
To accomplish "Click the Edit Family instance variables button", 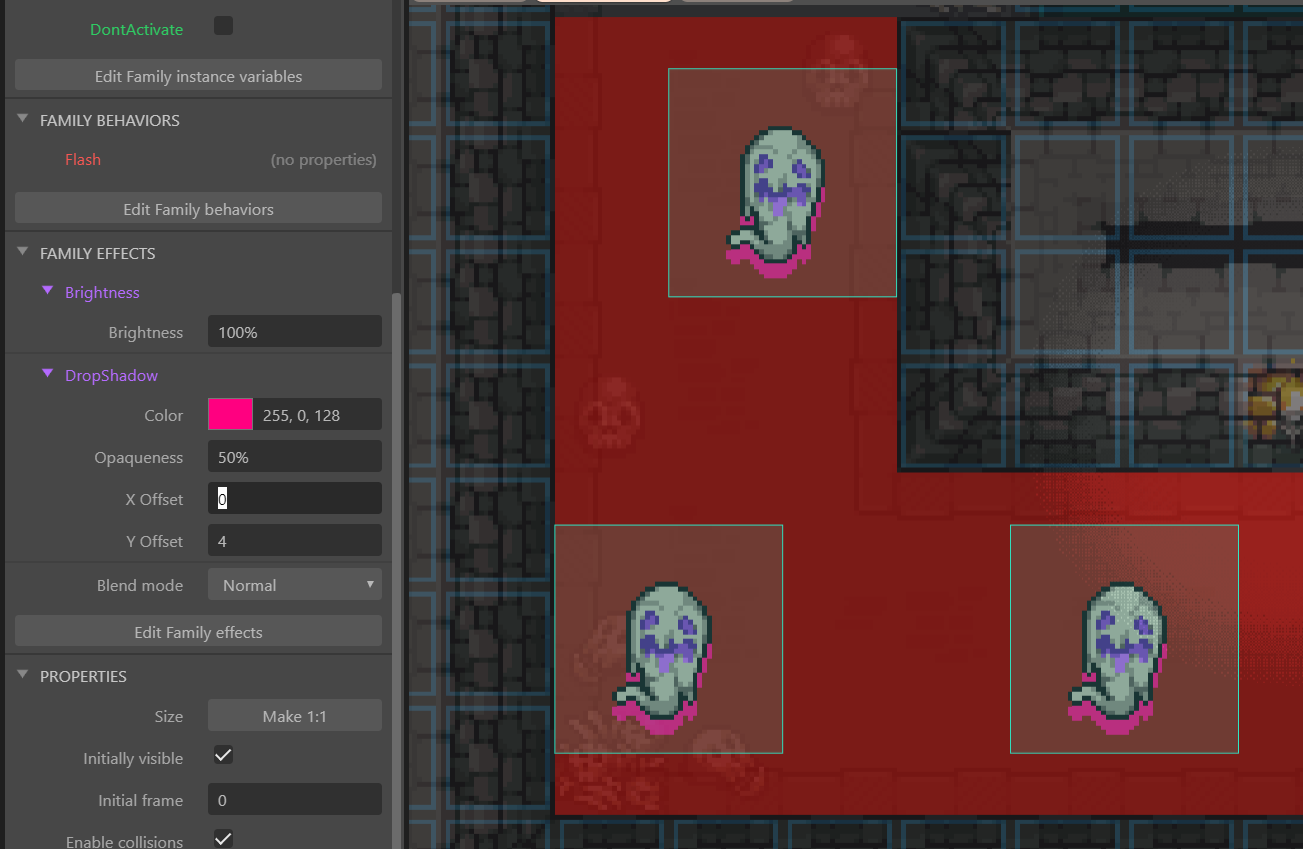I will 198,76.
